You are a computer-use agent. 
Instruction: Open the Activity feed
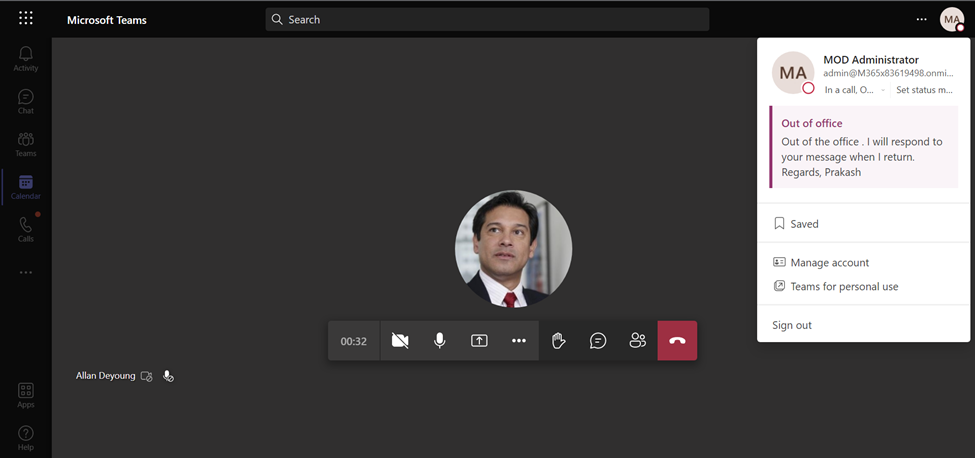(25, 59)
